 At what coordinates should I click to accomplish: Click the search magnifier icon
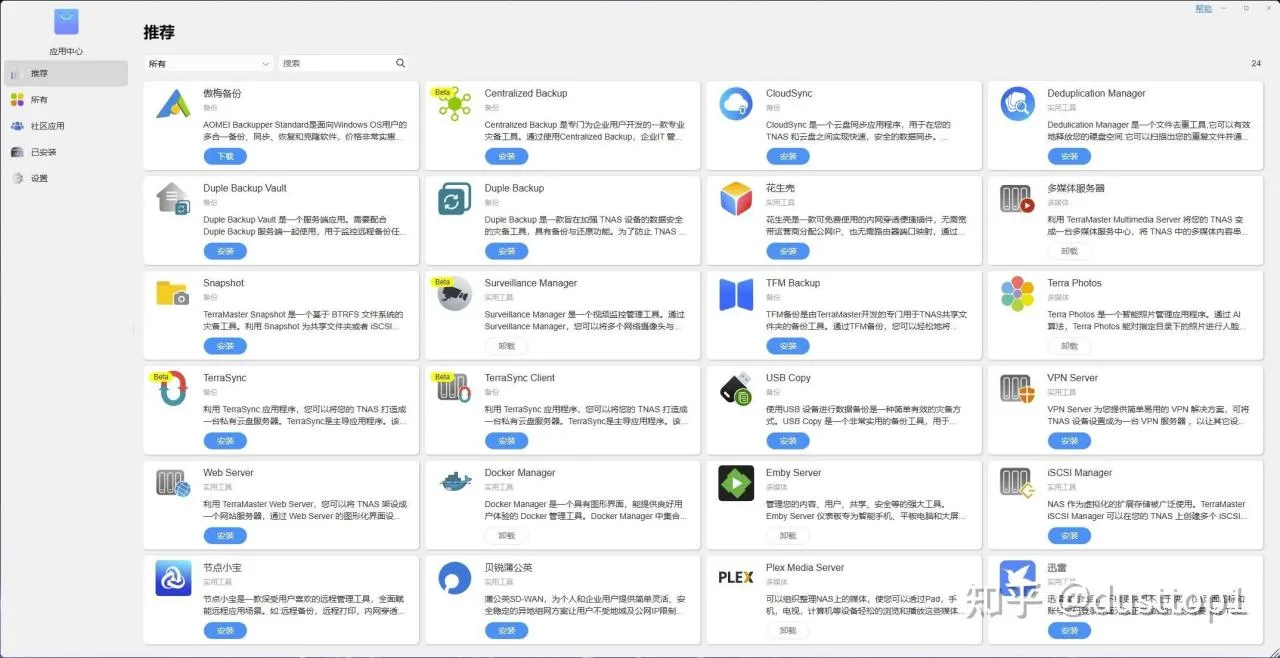400,63
